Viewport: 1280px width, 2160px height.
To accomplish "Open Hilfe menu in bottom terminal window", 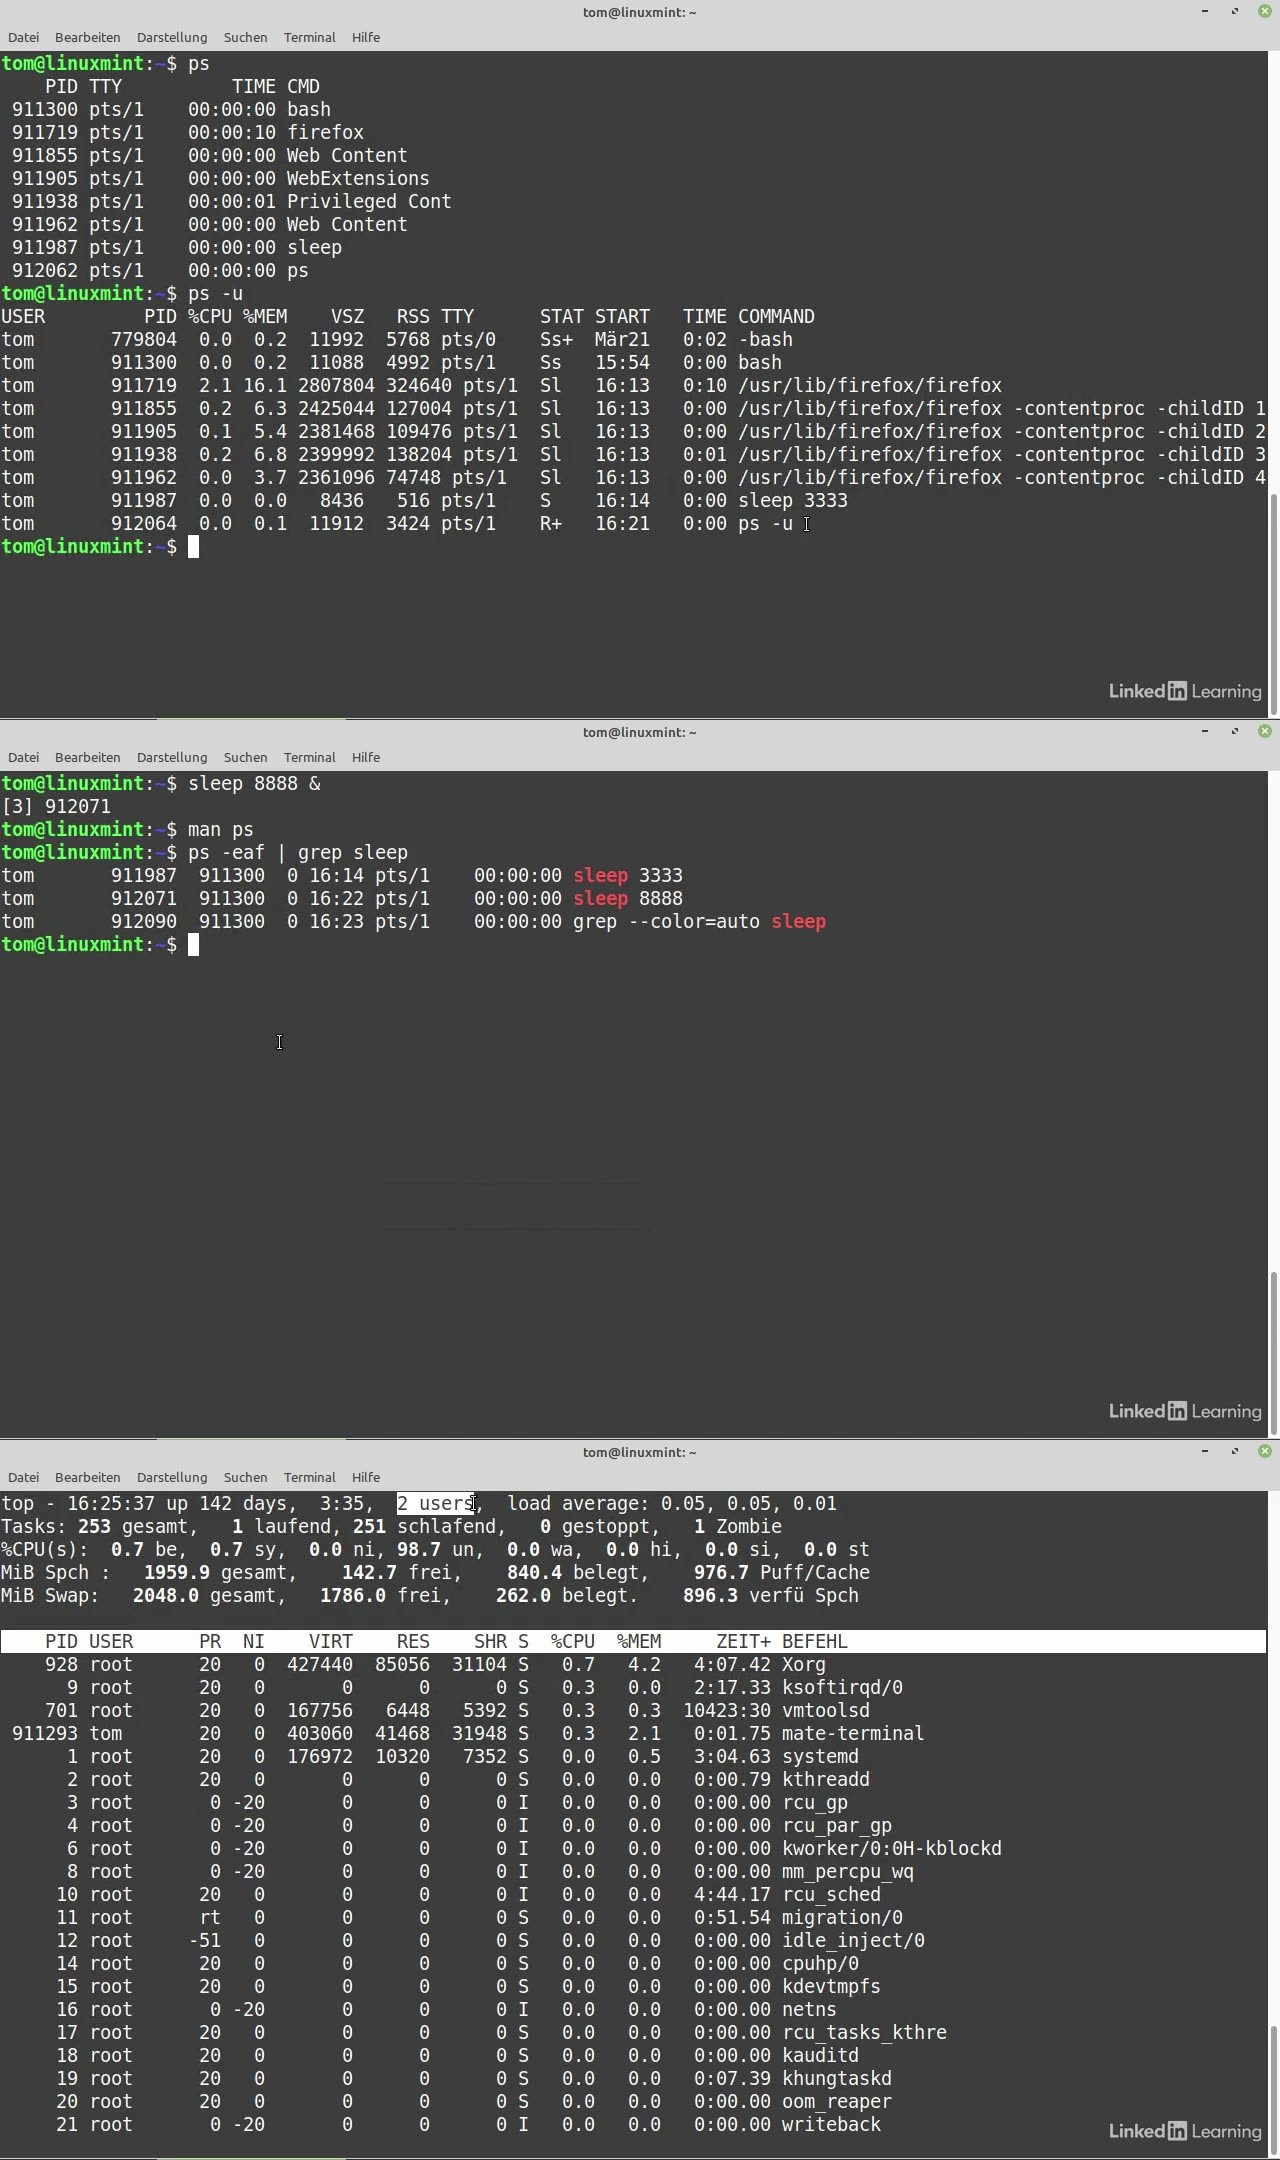I will [366, 1477].
